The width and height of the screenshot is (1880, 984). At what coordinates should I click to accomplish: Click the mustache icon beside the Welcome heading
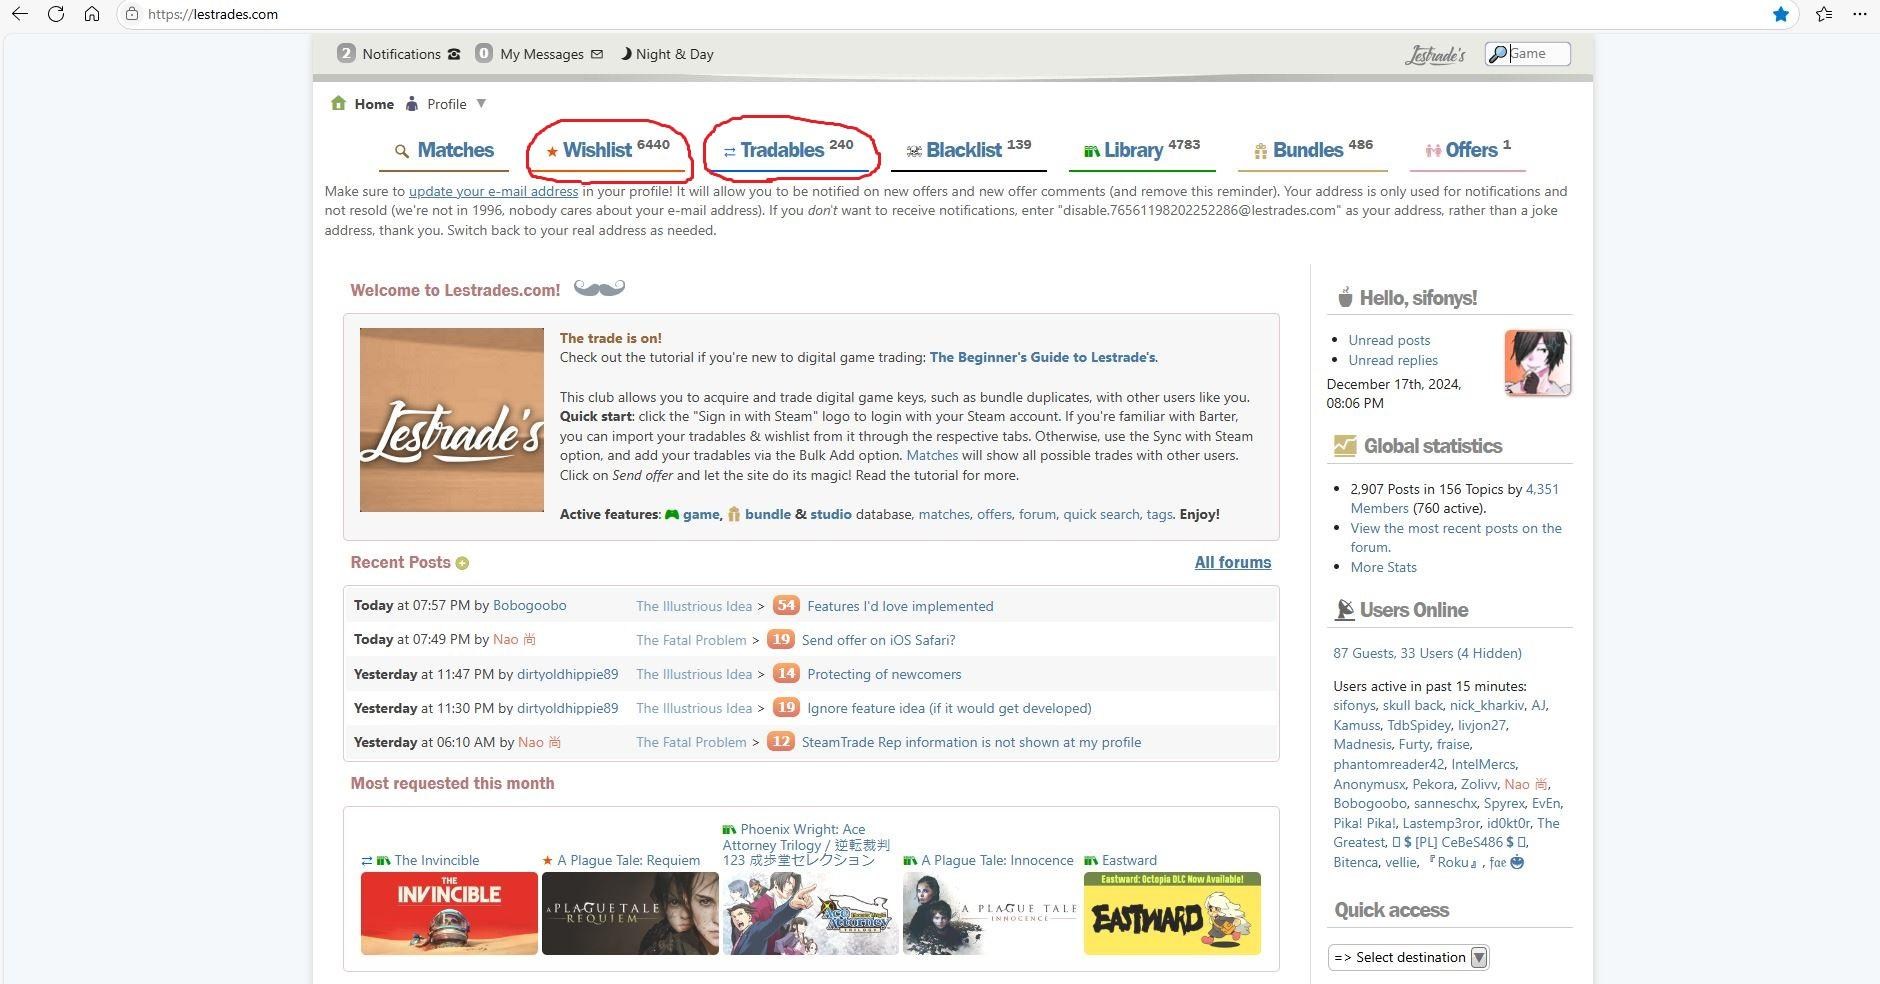(600, 288)
